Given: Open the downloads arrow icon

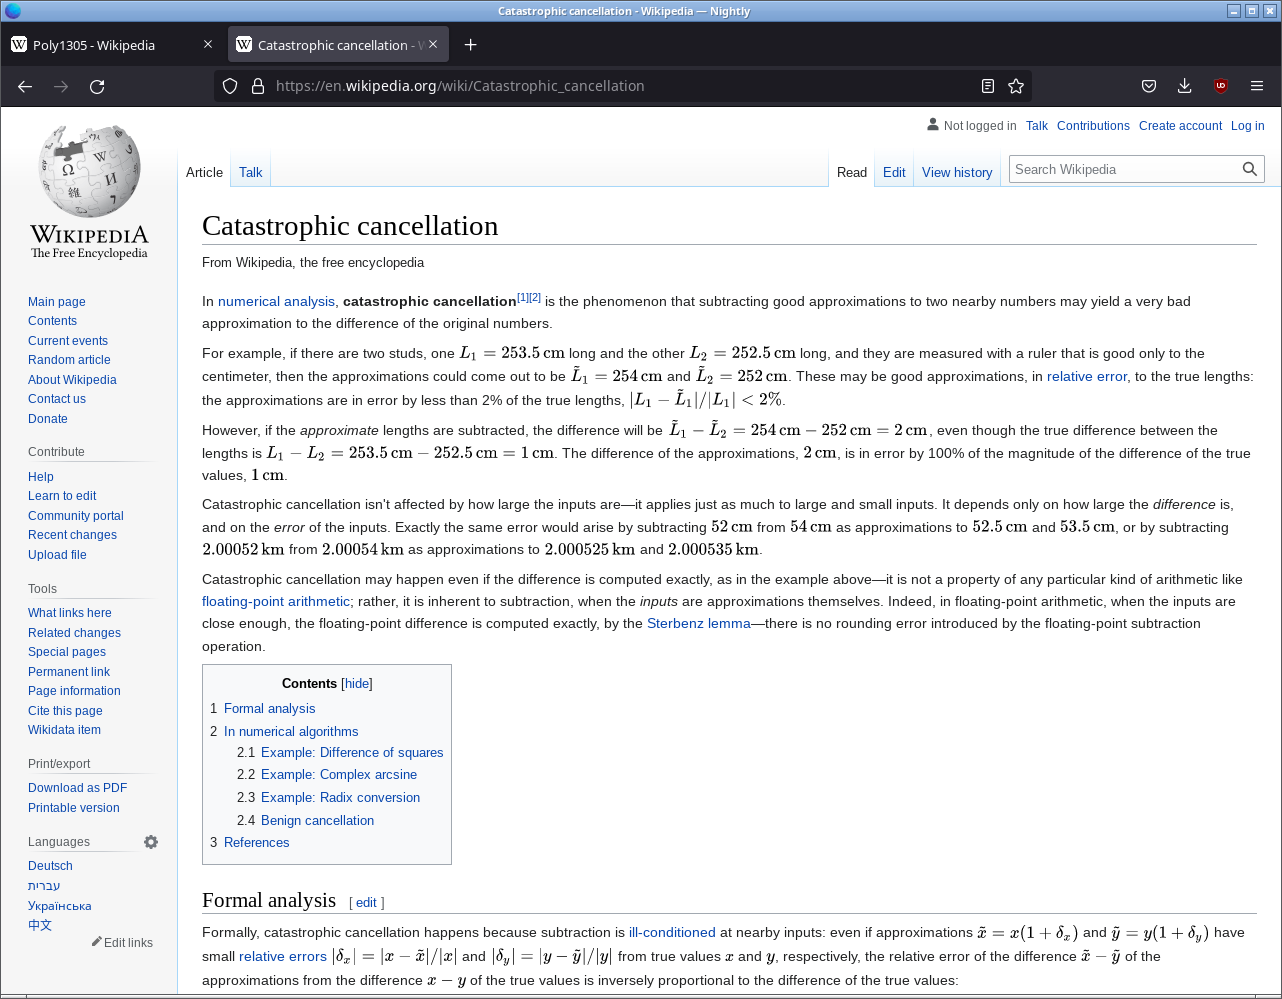Looking at the screenshot, I should click(1184, 86).
